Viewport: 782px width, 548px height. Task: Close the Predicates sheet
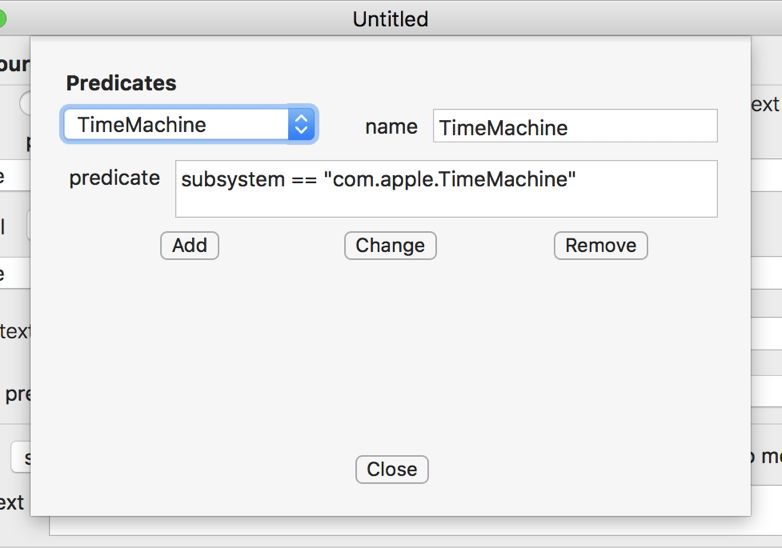(x=392, y=470)
